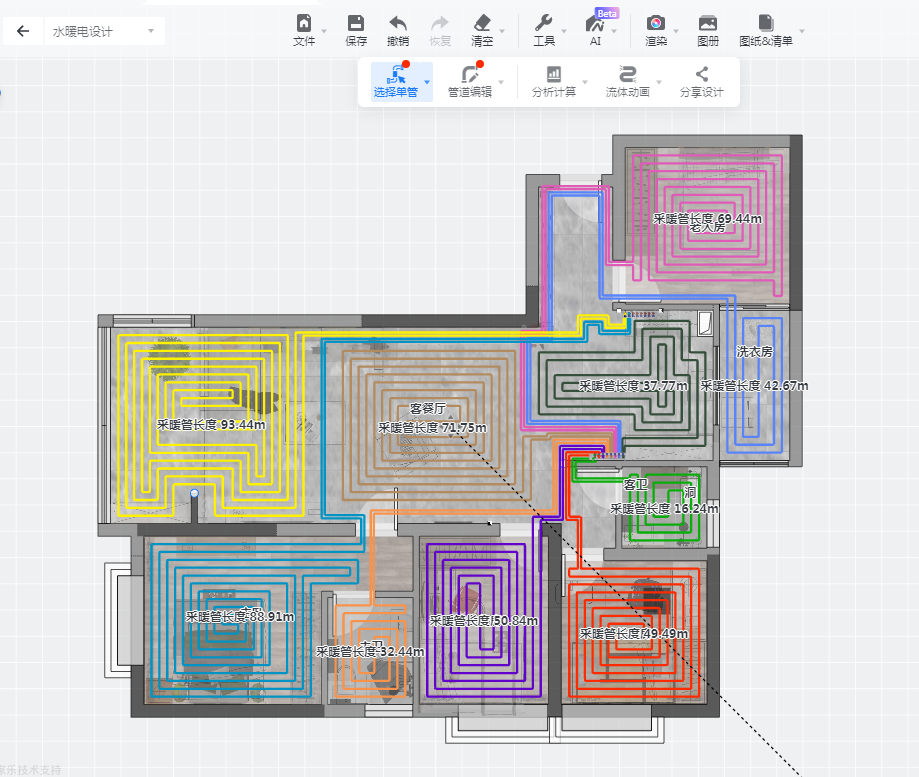Viewport: 919px width, 777px height.
Task: Open the 工具 wrench tools menu
Action: tap(544, 30)
